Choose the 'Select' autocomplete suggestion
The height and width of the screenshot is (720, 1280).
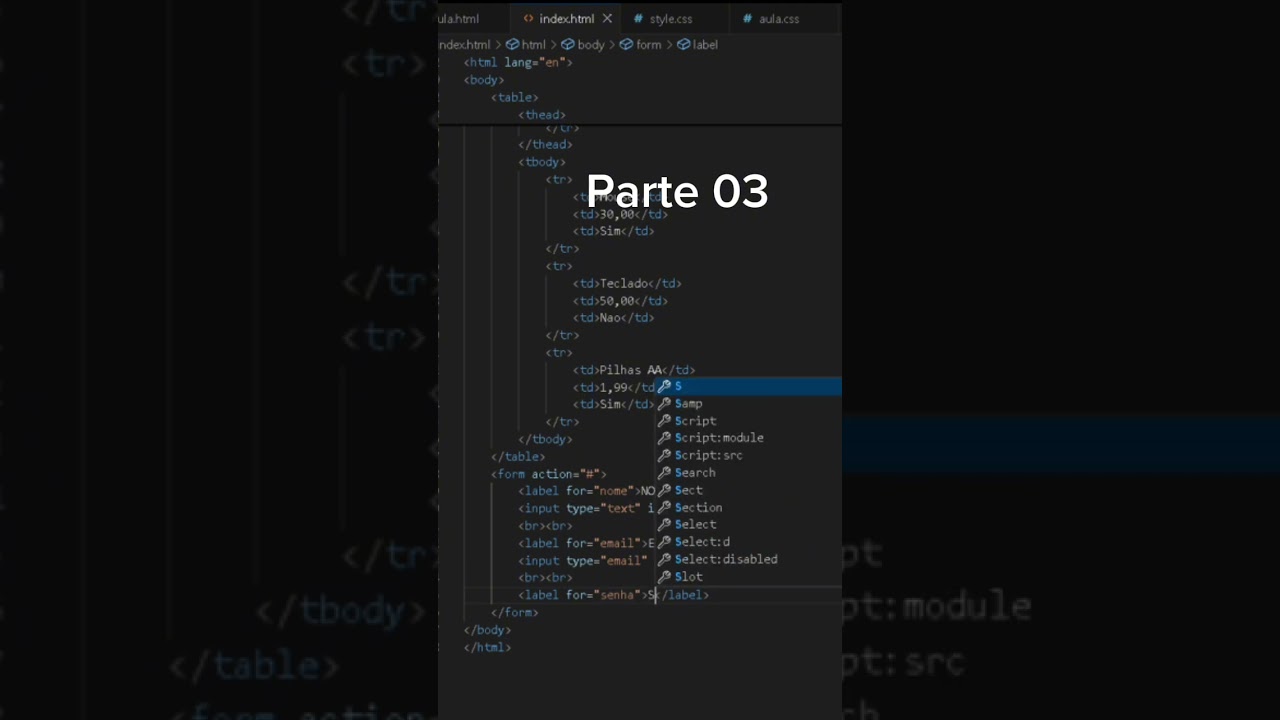tap(748, 525)
